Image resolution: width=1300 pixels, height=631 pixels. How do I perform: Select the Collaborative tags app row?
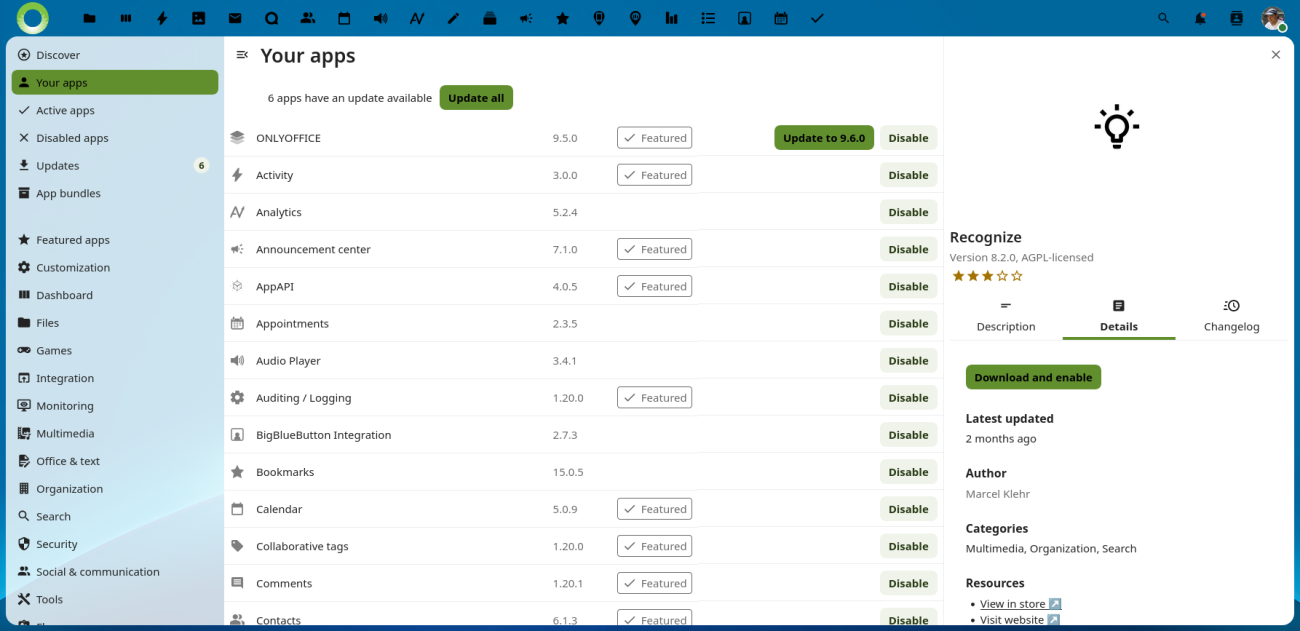[583, 546]
